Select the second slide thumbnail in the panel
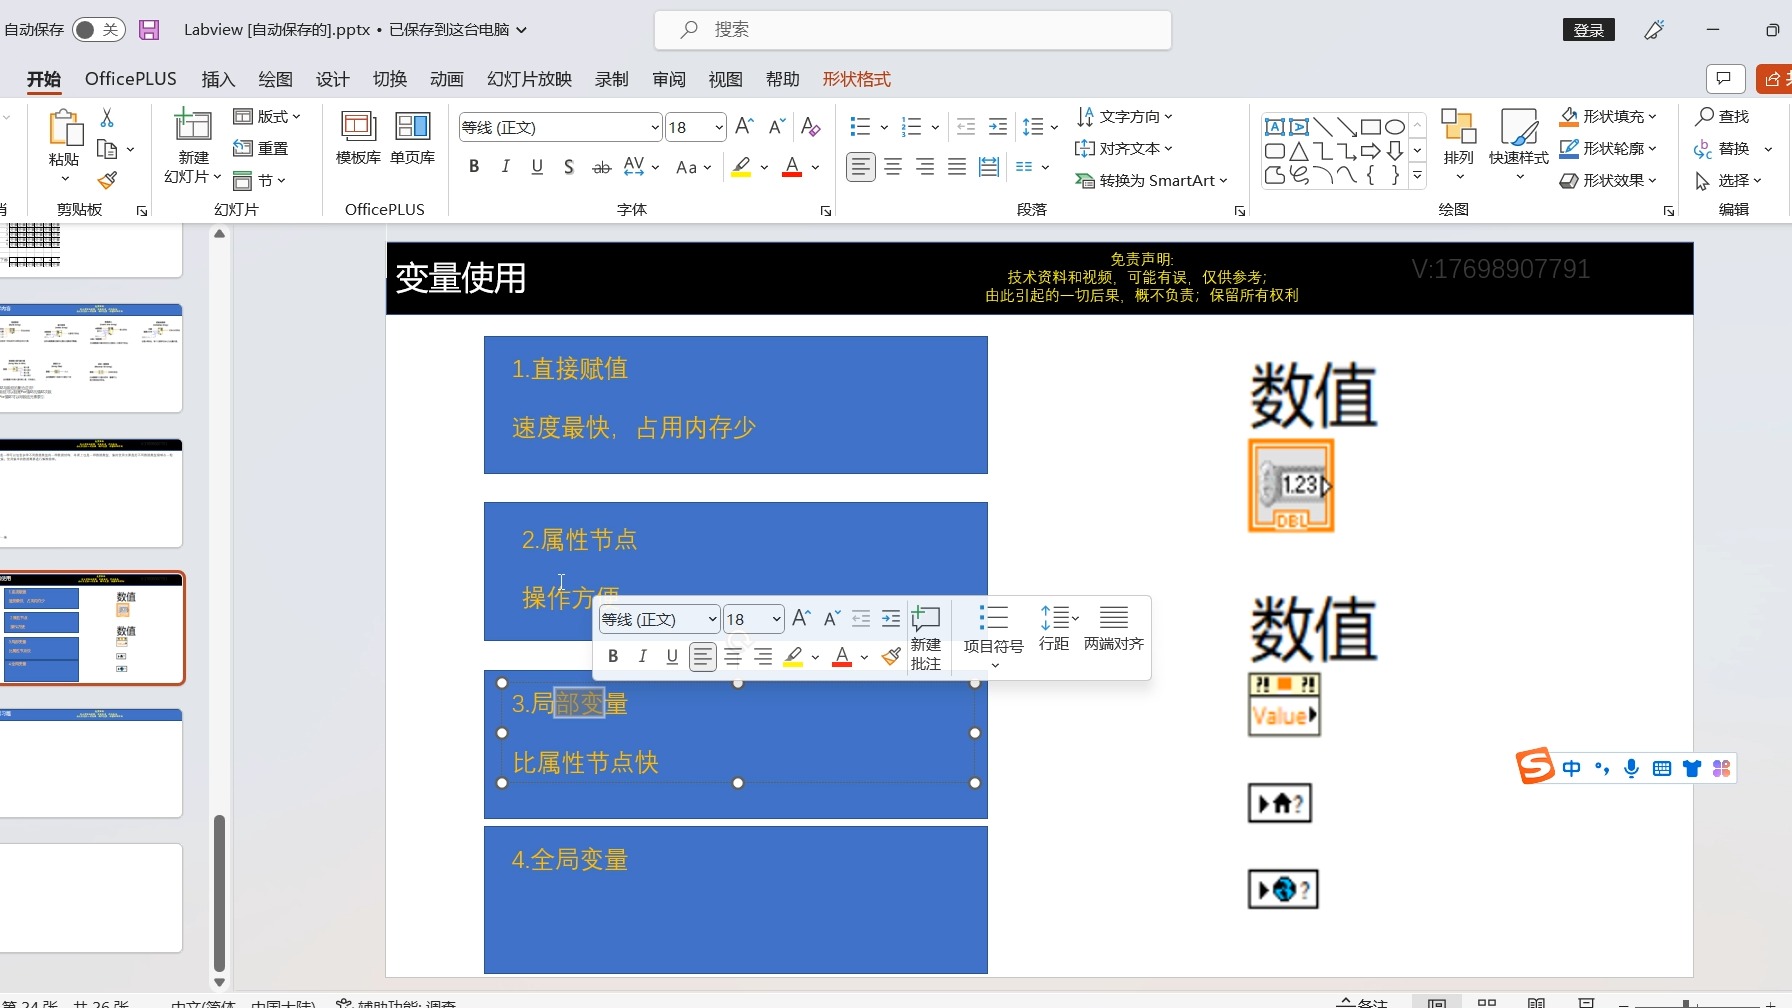The width and height of the screenshot is (1792, 1008). pos(92,358)
